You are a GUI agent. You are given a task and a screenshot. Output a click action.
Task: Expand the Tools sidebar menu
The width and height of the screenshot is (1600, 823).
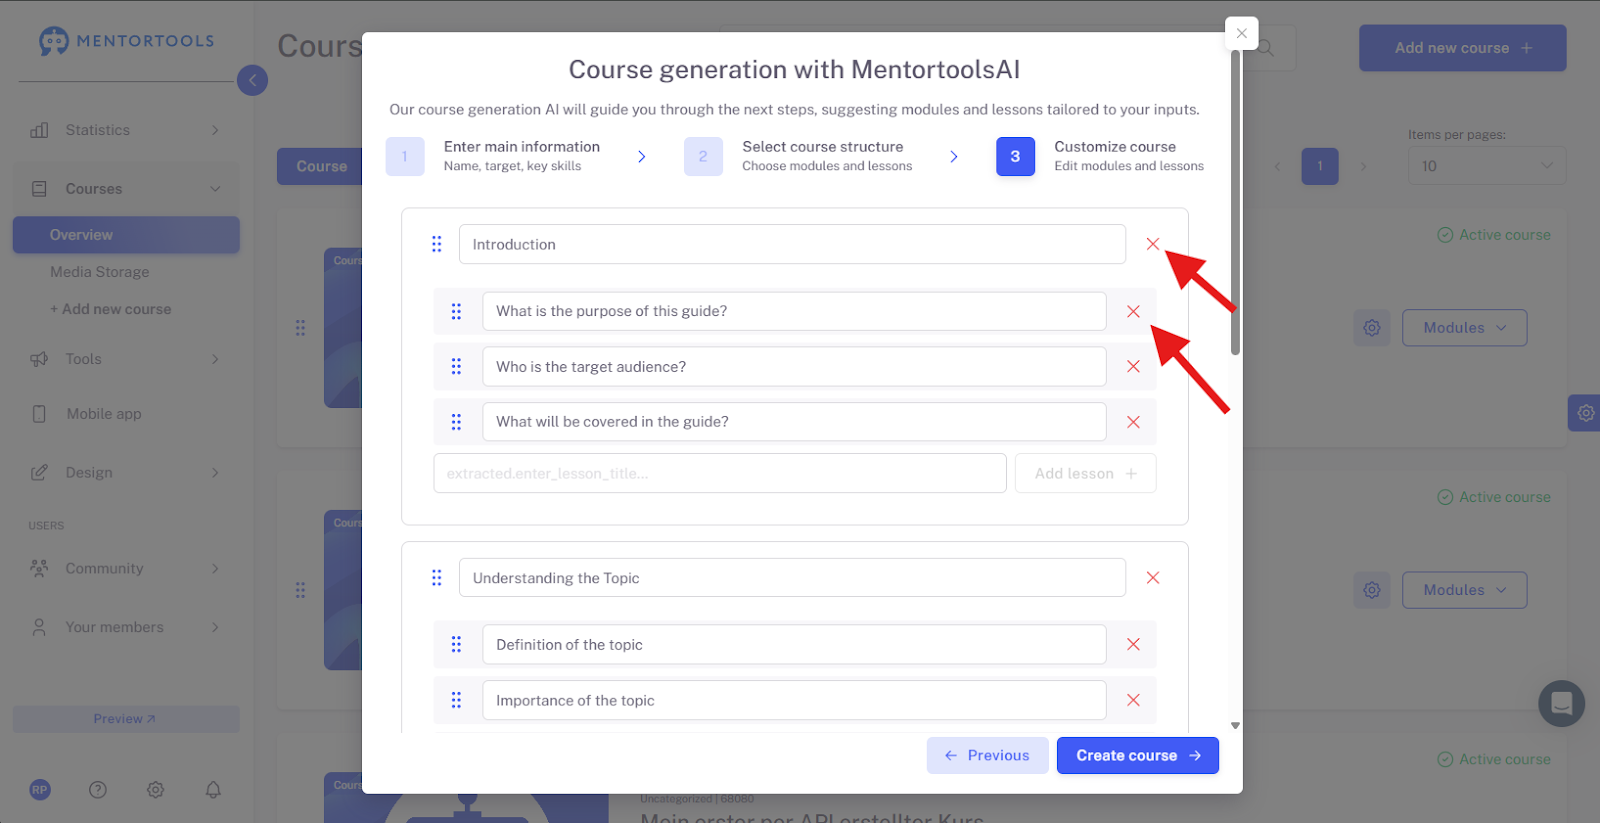click(x=126, y=359)
